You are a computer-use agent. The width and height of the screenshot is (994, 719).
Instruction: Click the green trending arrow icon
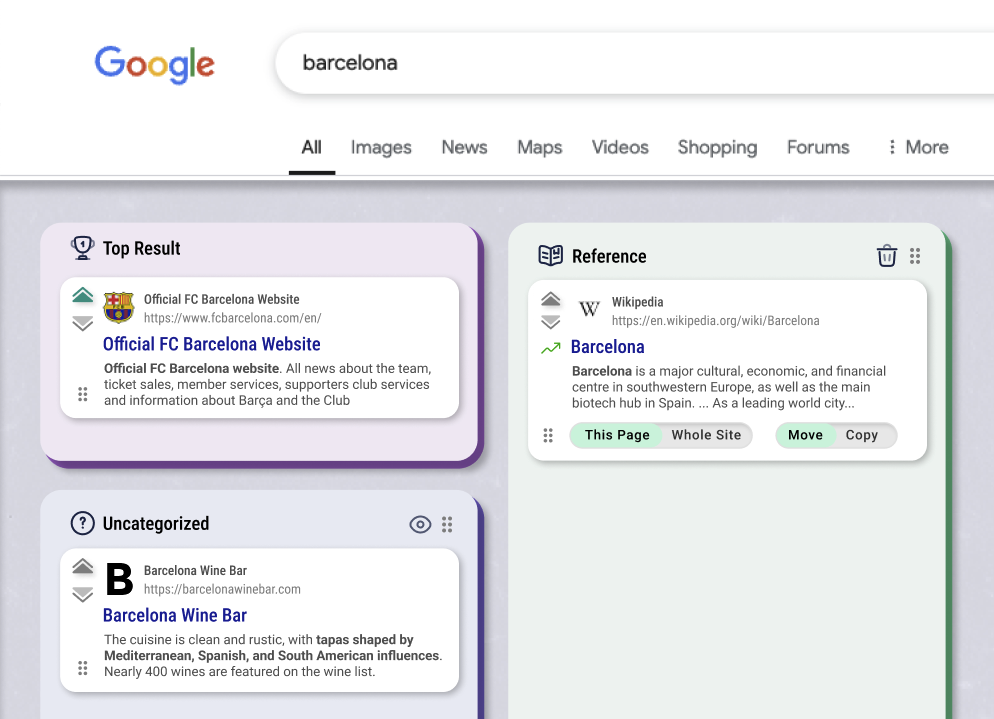550,348
